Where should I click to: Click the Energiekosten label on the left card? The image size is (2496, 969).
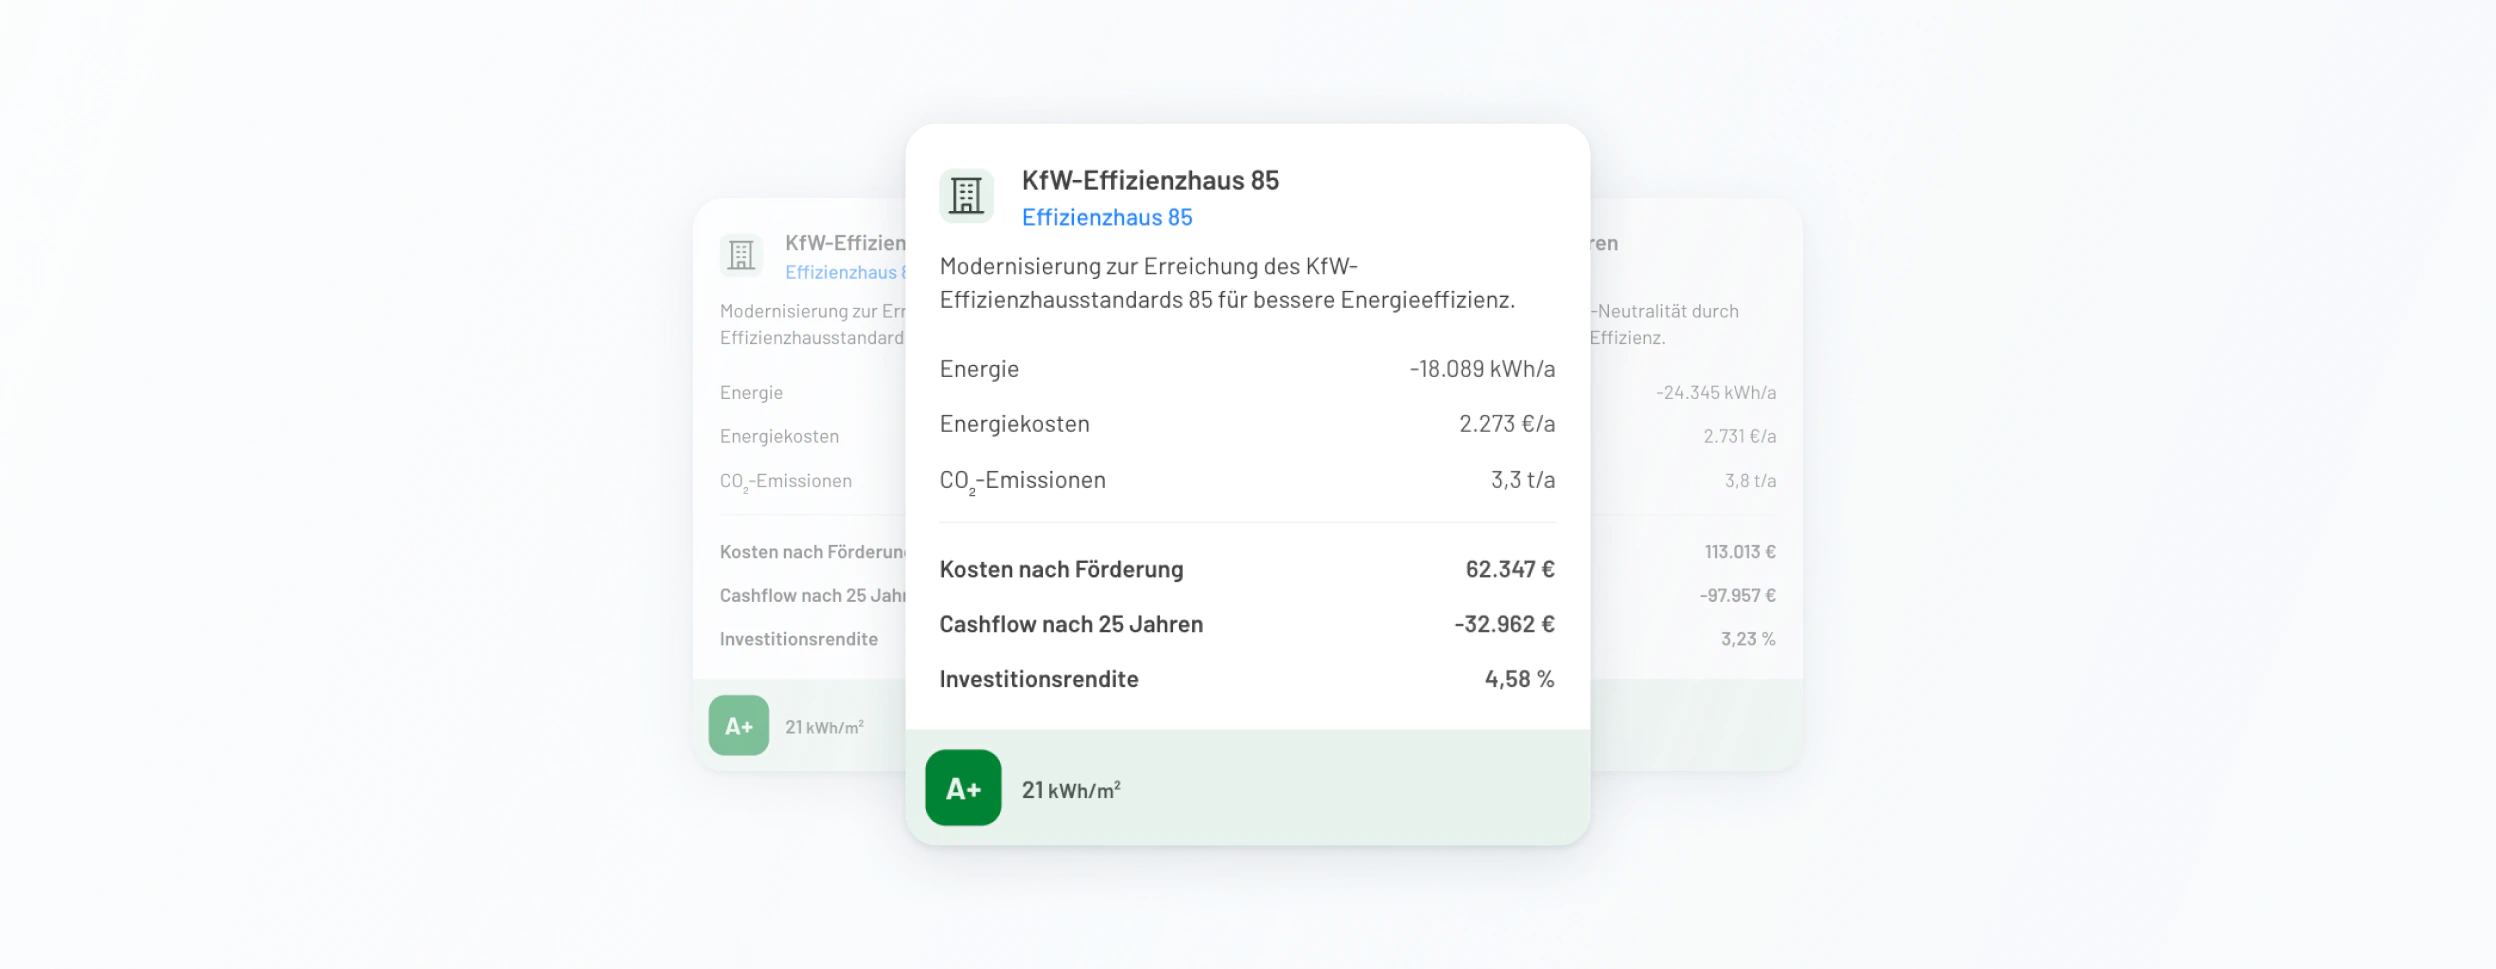pos(779,436)
